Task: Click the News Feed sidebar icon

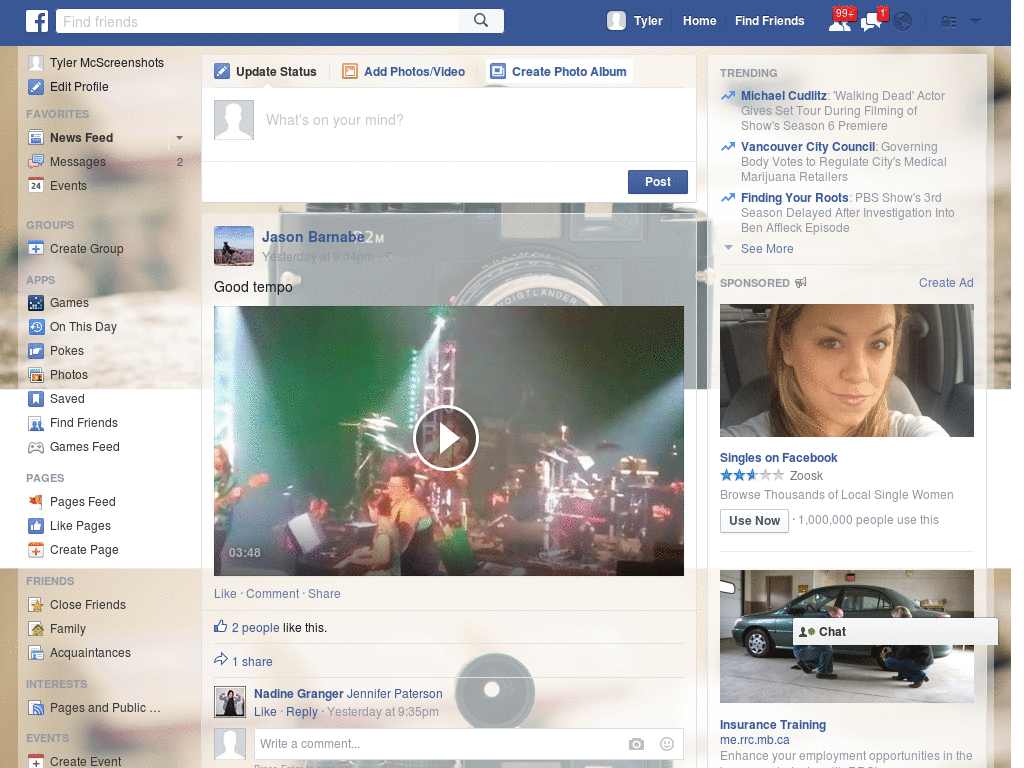Action: pyautogui.click(x=36, y=138)
